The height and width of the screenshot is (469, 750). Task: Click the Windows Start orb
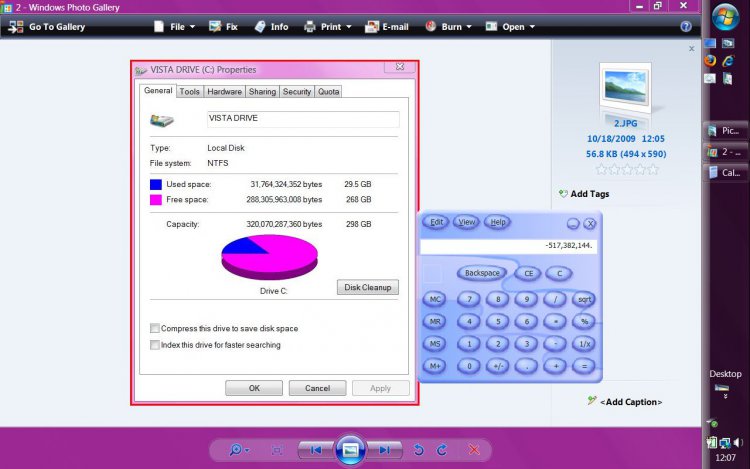point(725,16)
